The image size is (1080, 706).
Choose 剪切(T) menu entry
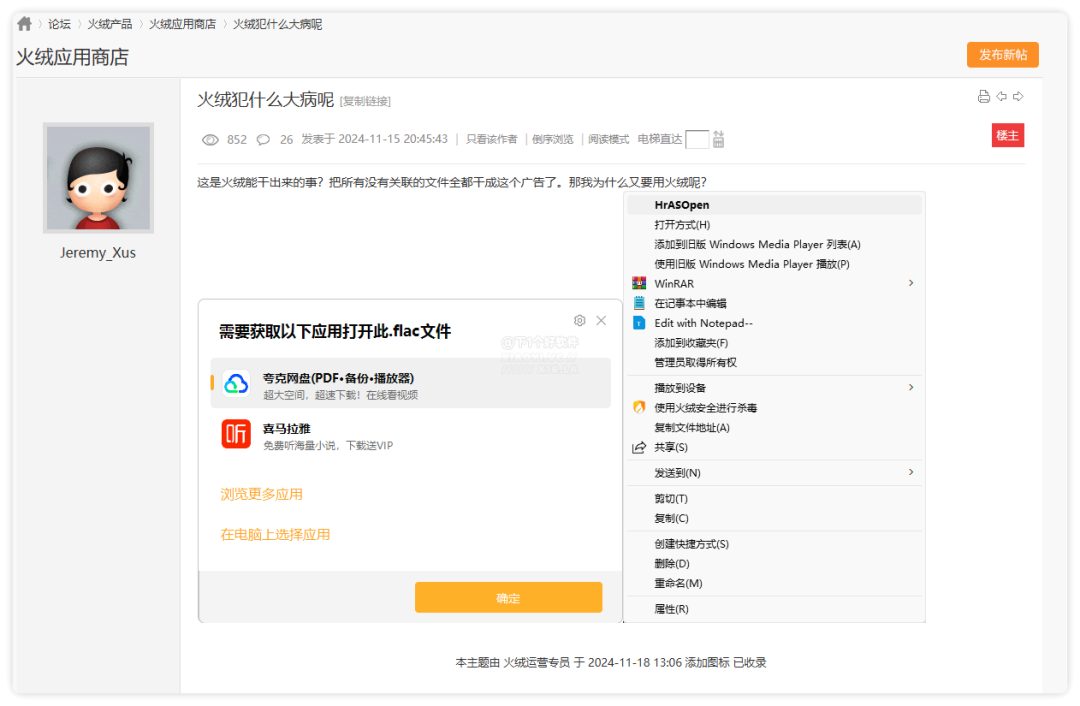(774, 499)
